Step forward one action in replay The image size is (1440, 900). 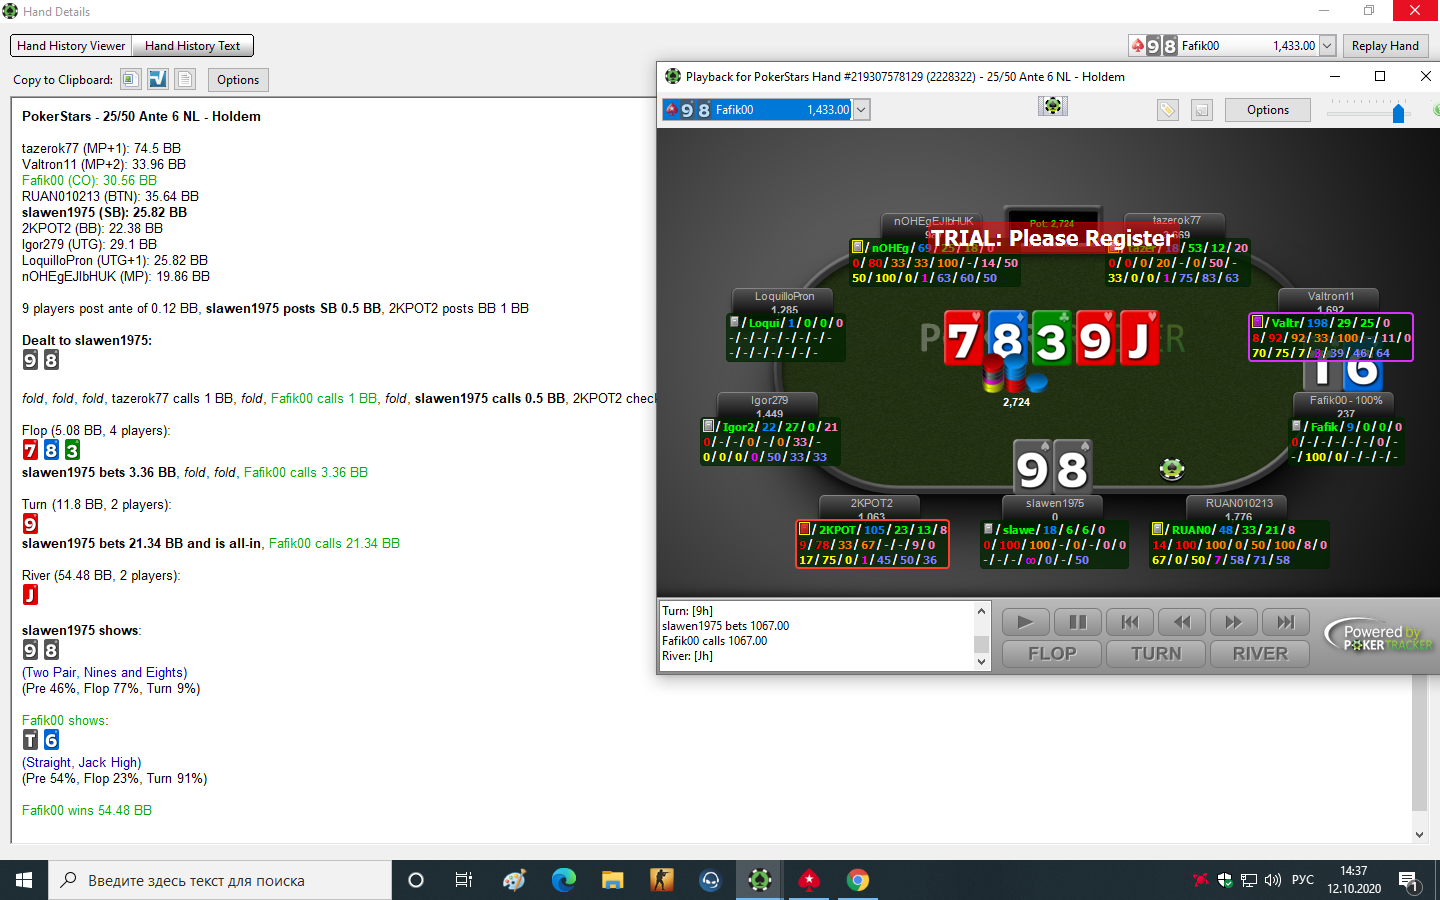click(x=1234, y=622)
